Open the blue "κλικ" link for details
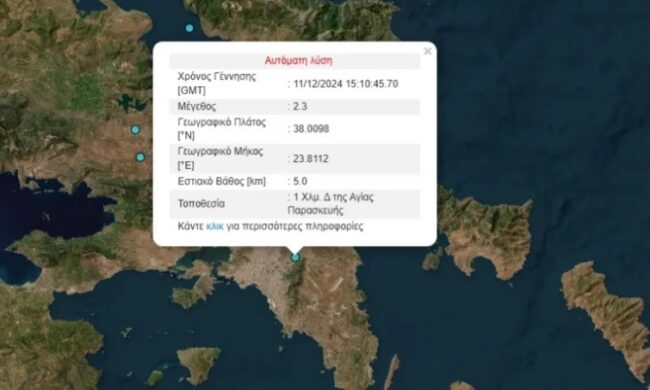The width and height of the screenshot is (650, 390). [x=215, y=226]
